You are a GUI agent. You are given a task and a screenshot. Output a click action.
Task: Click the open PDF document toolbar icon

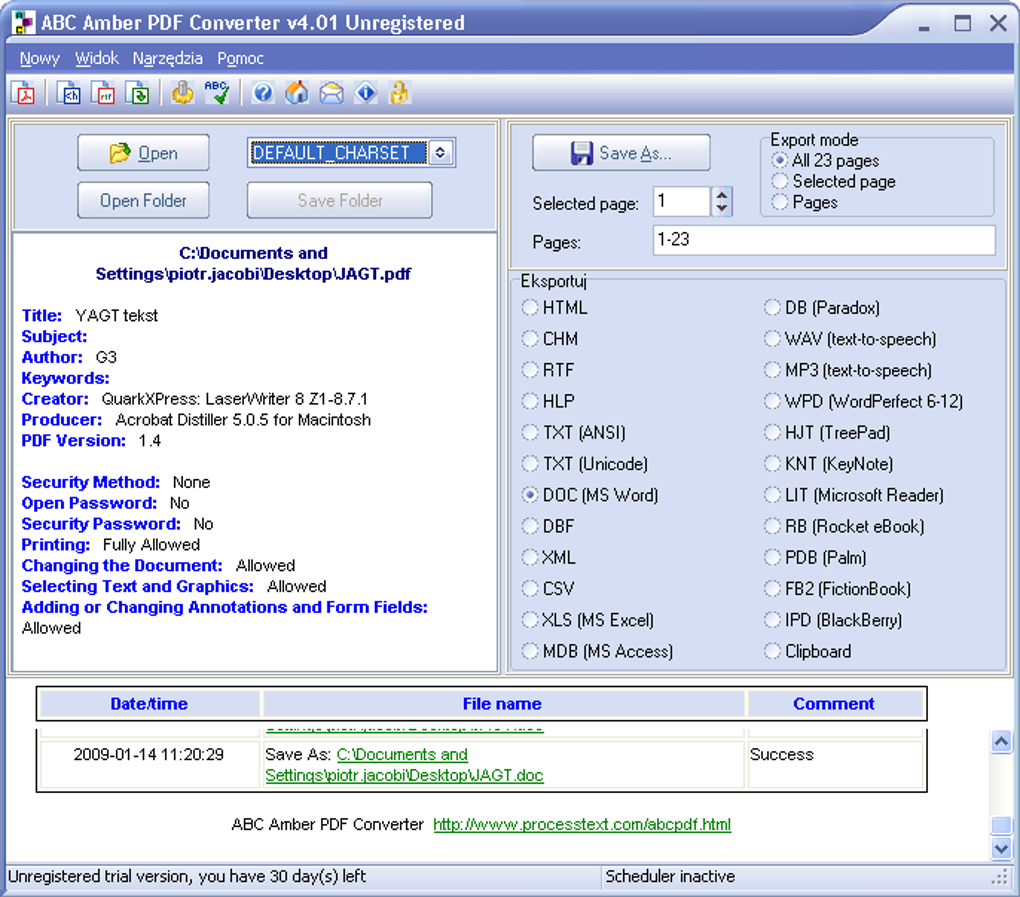24,94
